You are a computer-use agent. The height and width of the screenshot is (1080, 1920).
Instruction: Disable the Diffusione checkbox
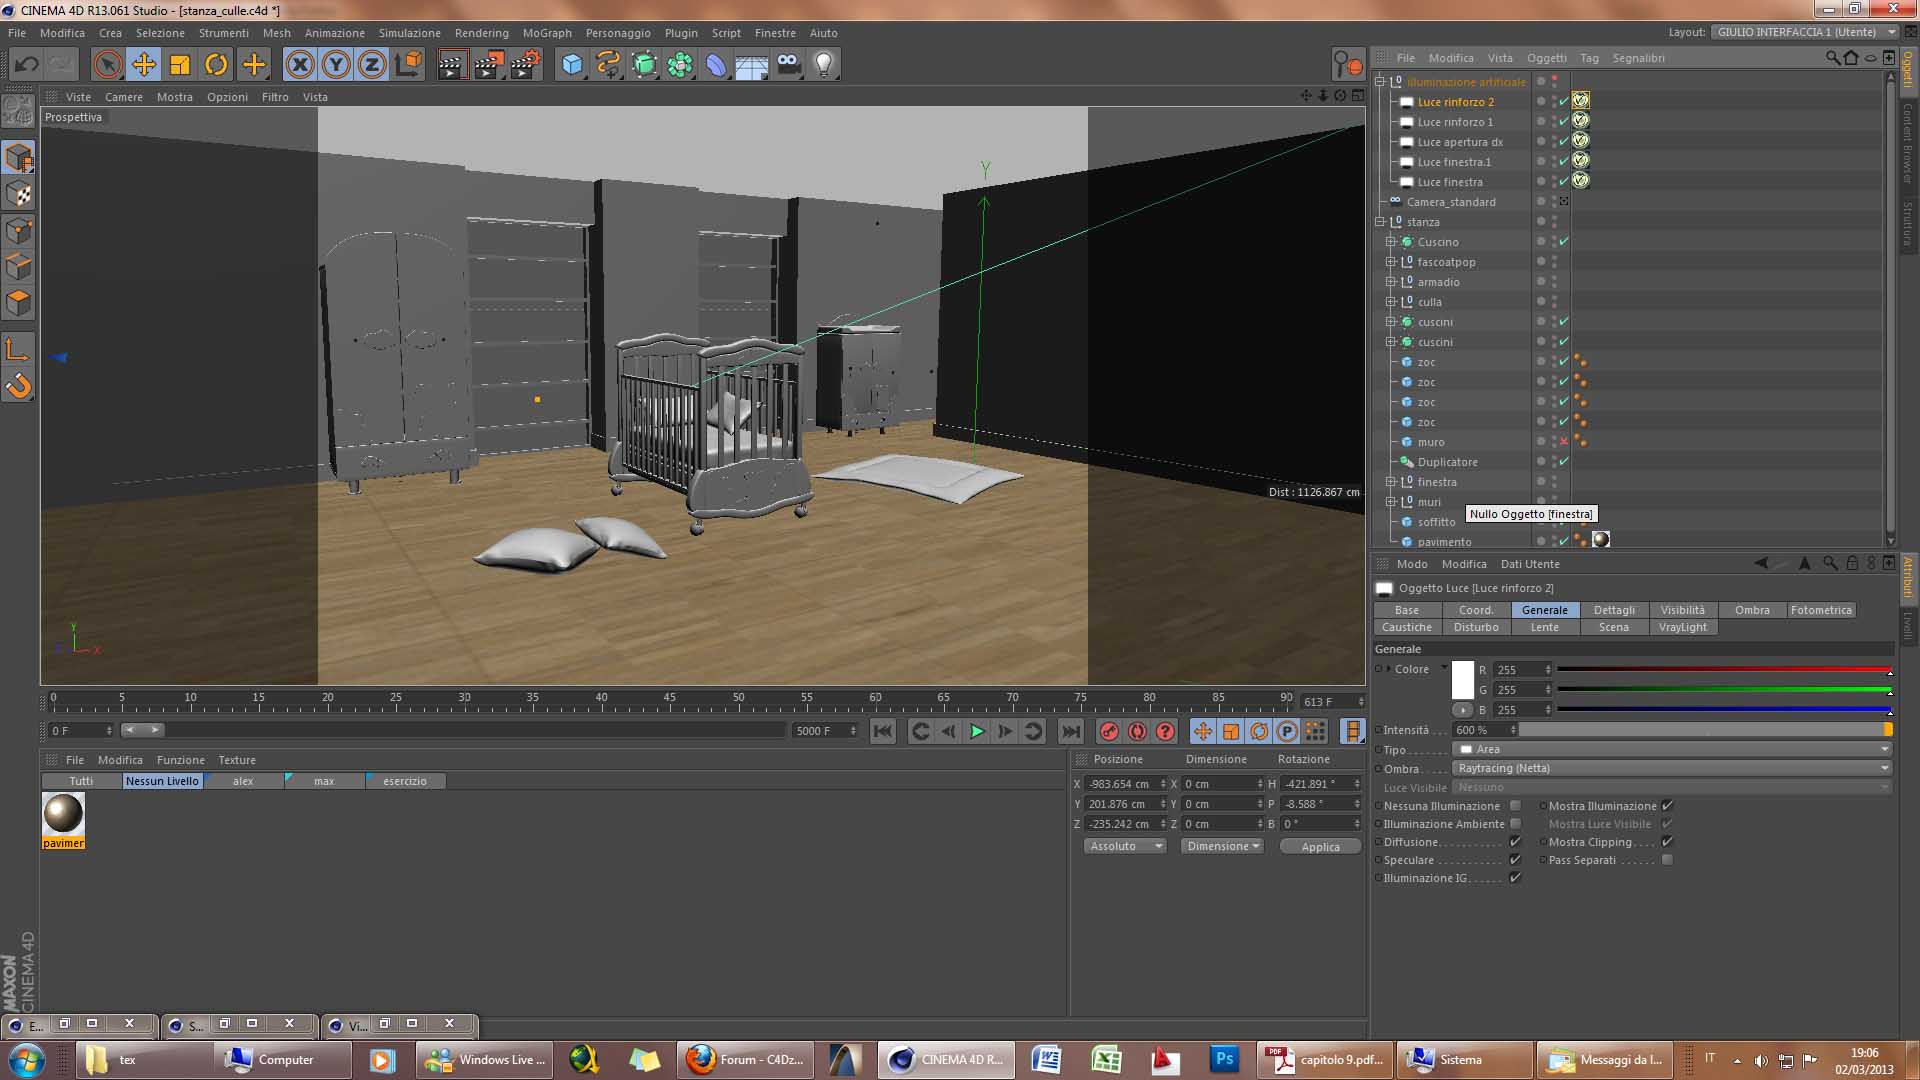(1515, 842)
